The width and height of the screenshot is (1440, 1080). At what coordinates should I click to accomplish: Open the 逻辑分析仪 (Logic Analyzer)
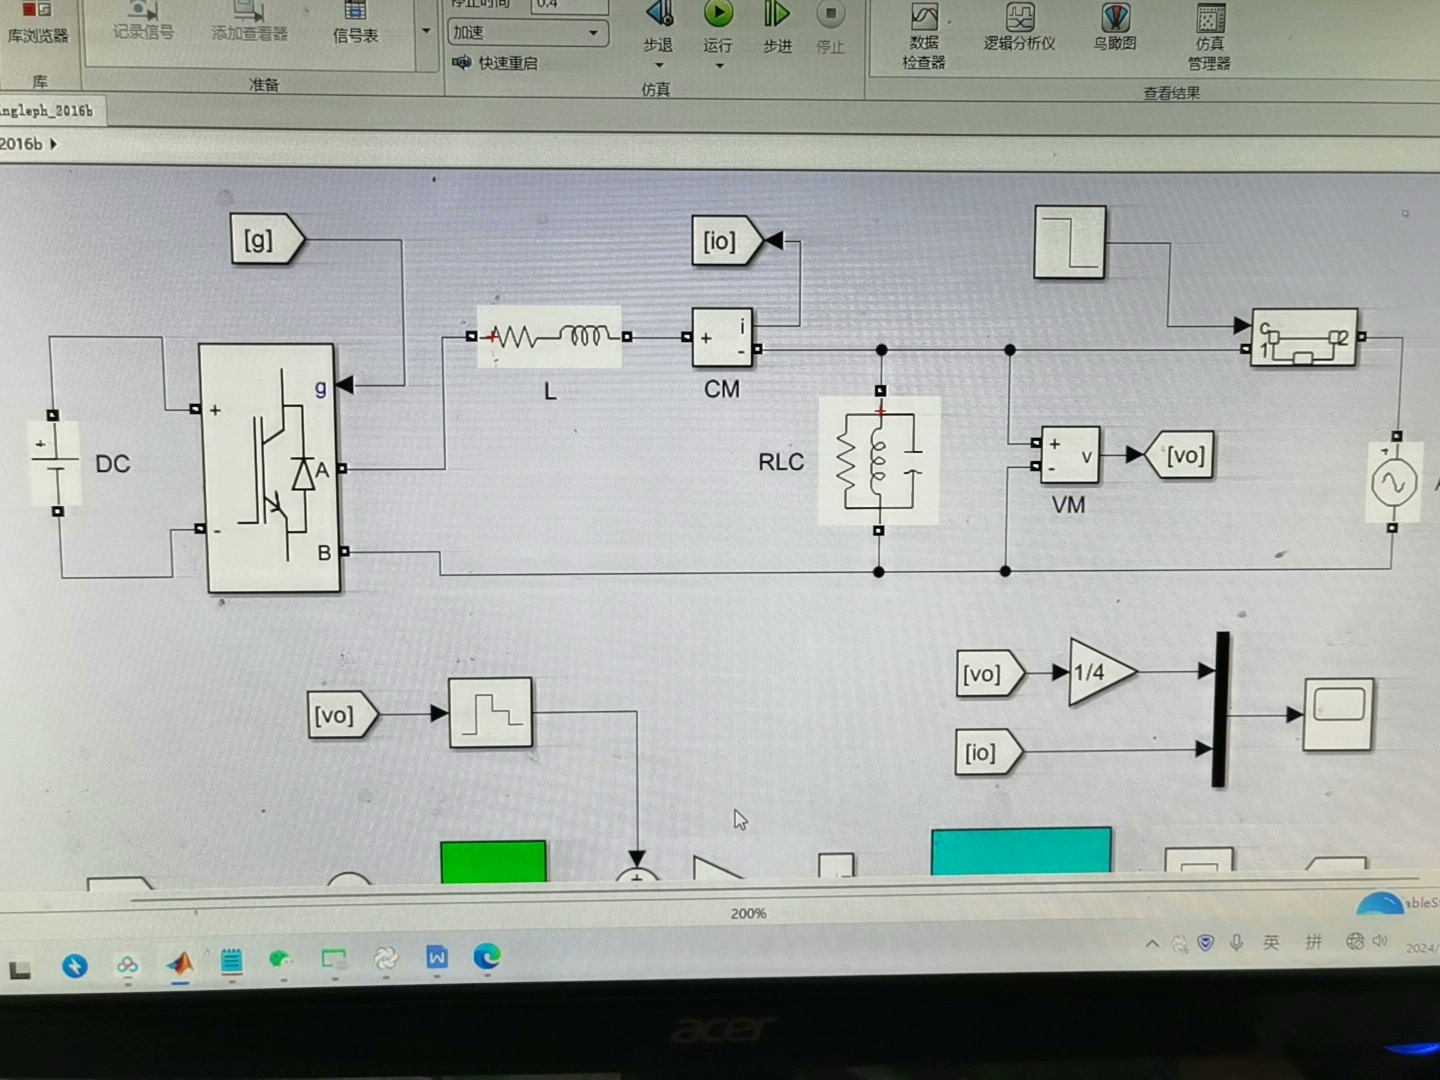[1018, 25]
